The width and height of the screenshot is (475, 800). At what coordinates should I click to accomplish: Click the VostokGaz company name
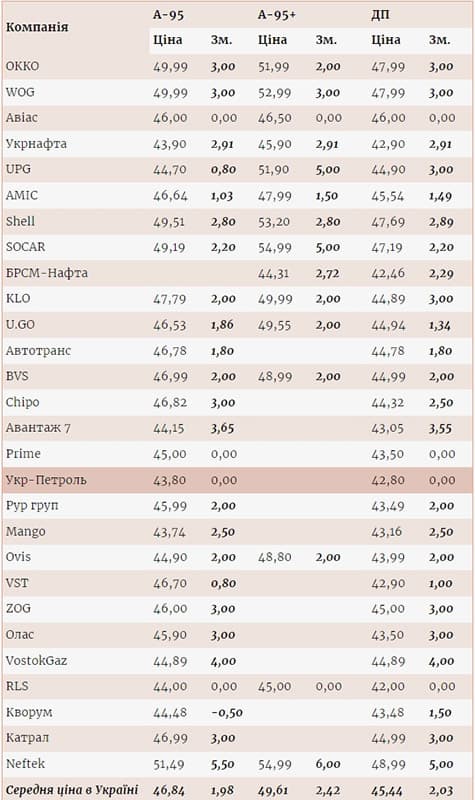[36, 661]
